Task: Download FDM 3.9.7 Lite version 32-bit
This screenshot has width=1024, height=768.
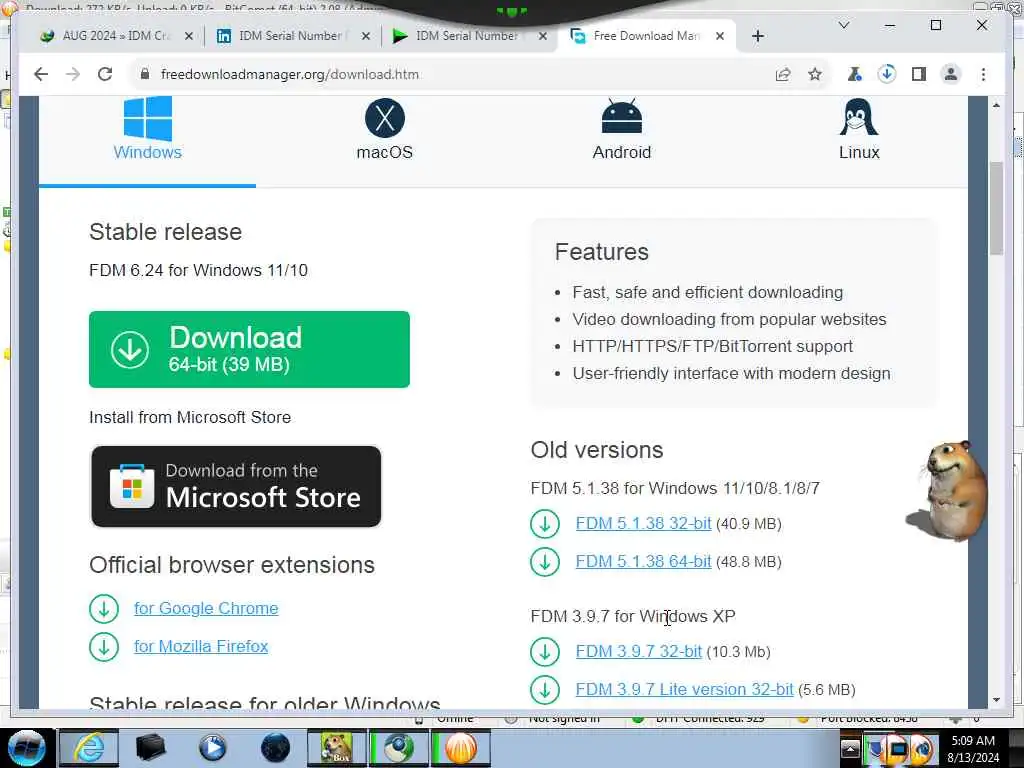Action: click(684, 690)
